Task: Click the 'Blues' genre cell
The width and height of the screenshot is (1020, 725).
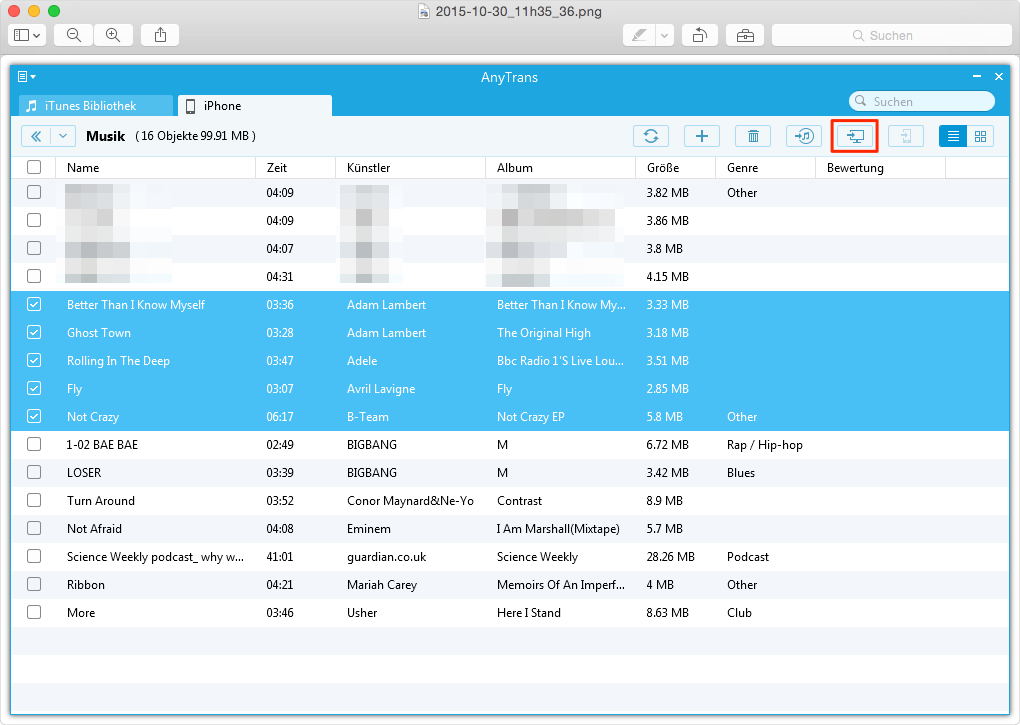Action: pyautogui.click(x=740, y=473)
